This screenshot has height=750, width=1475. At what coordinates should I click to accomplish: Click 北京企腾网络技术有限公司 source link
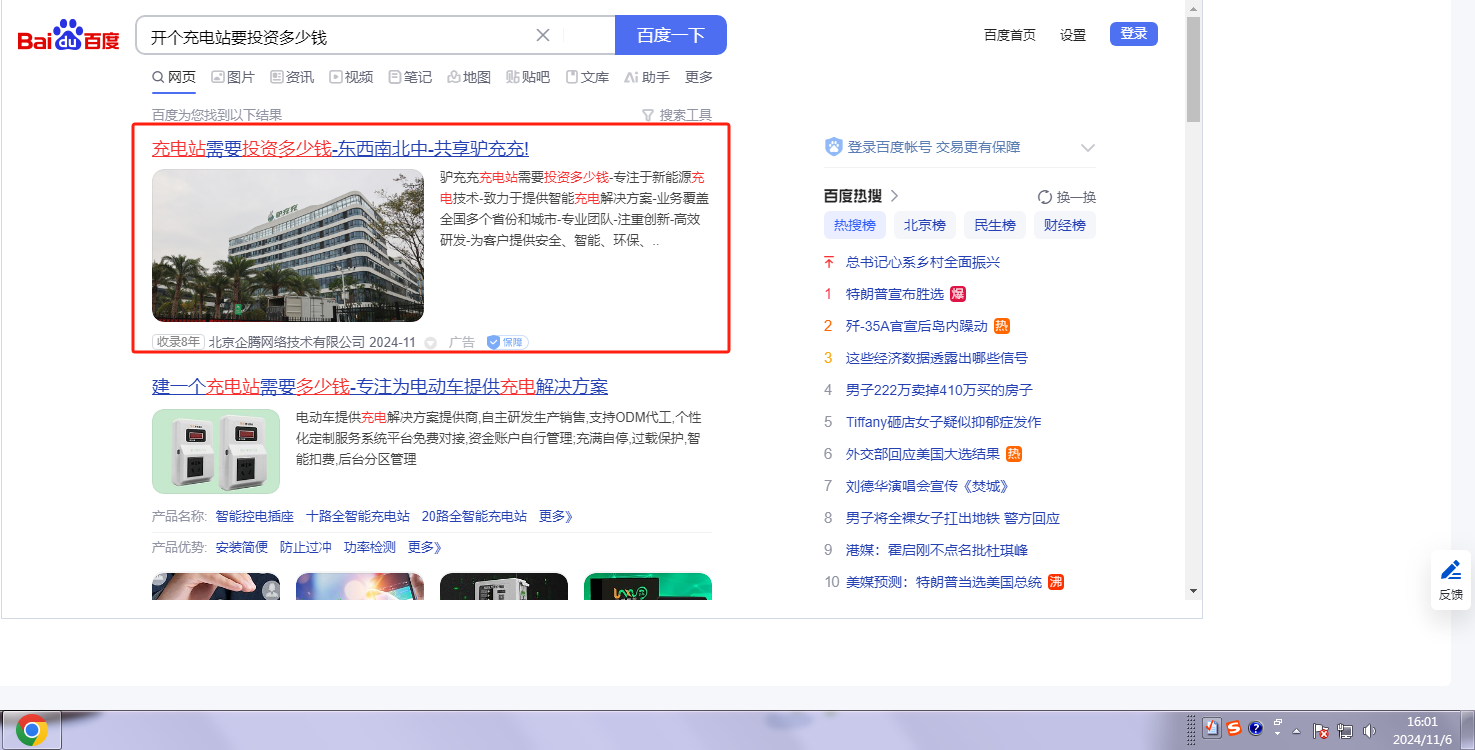pyautogui.click(x=287, y=342)
